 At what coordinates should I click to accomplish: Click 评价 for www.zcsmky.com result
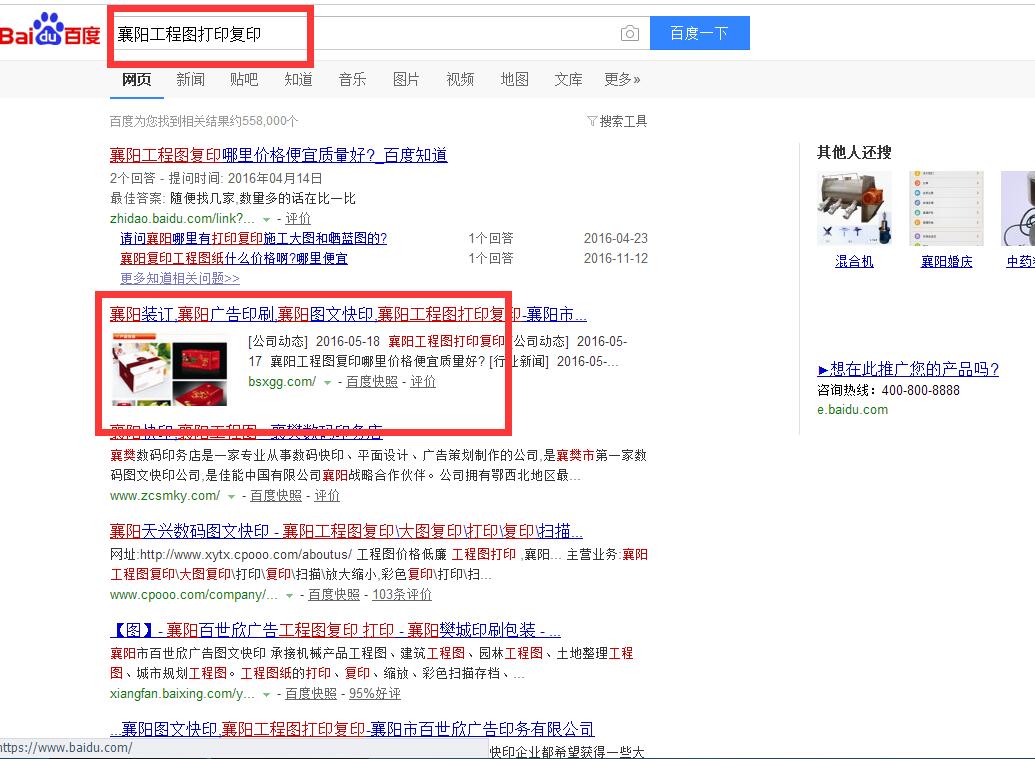(327, 496)
